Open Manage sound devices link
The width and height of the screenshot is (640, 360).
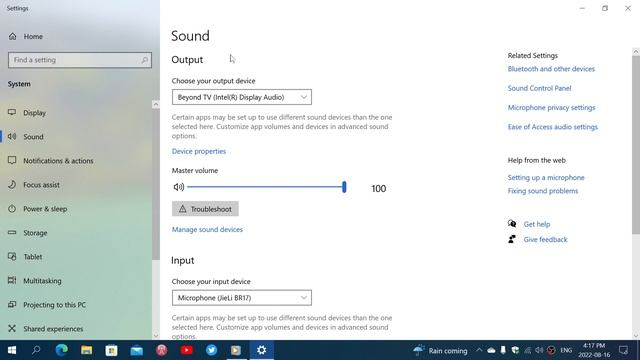207,230
